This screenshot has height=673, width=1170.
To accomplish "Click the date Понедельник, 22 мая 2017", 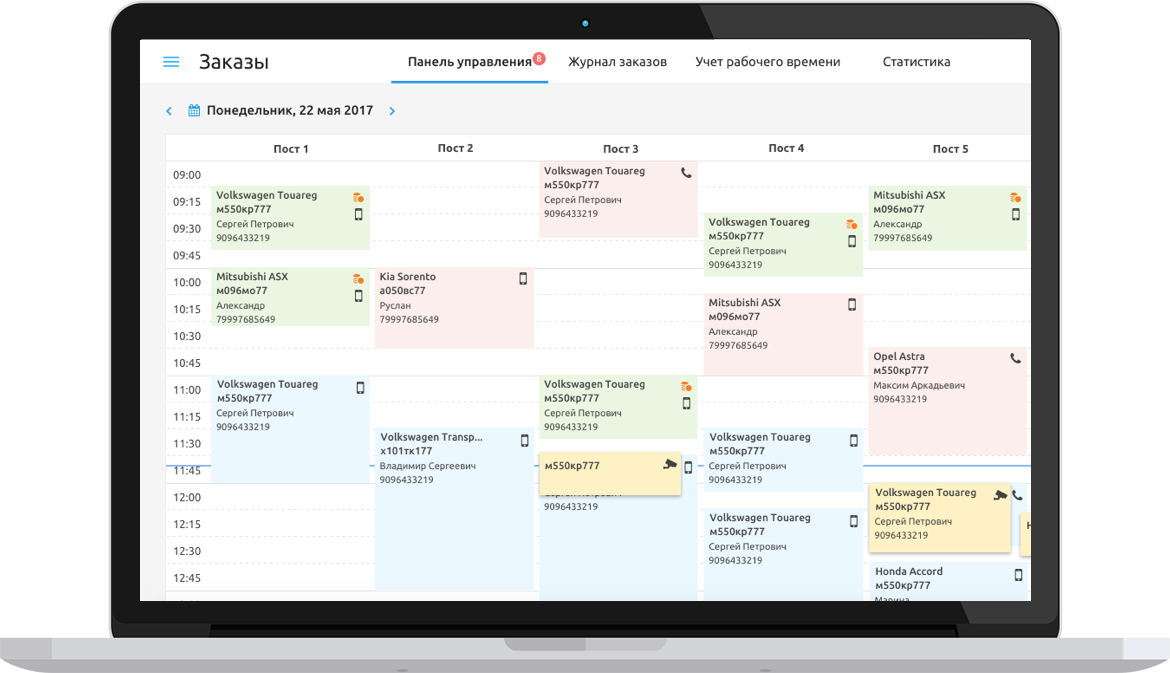I will (290, 110).
